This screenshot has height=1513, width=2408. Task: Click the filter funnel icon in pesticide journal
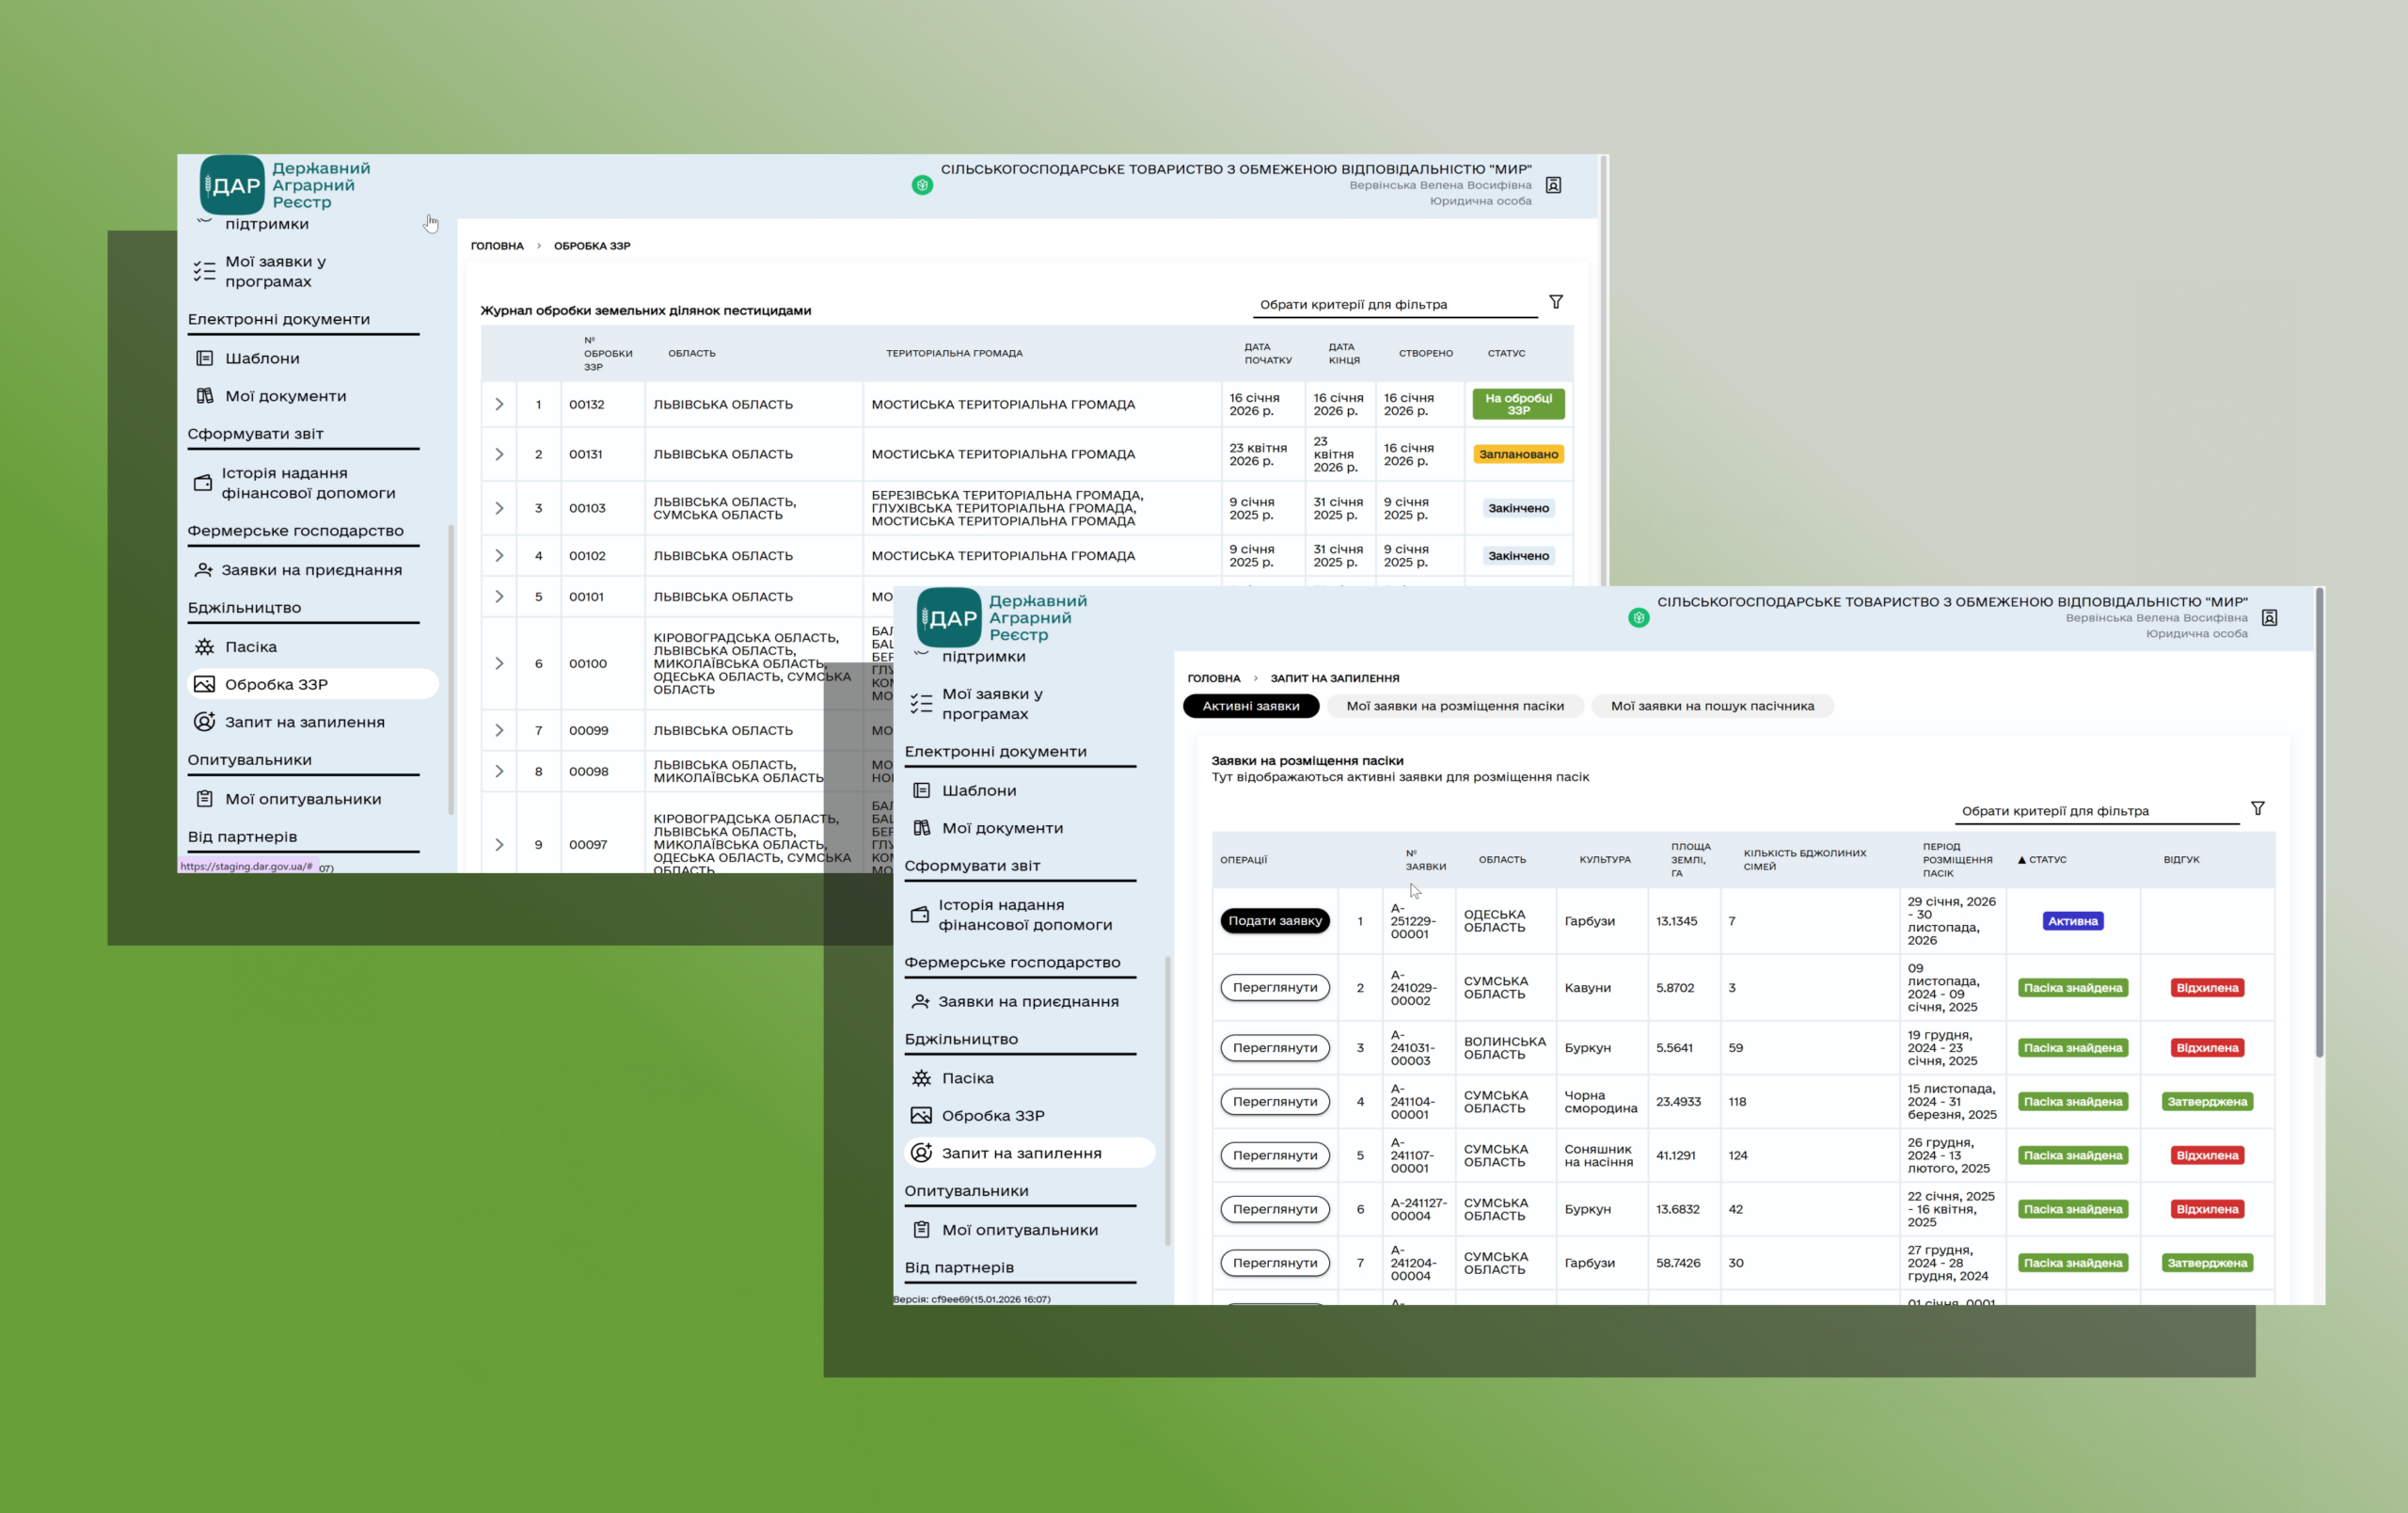[1556, 302]
